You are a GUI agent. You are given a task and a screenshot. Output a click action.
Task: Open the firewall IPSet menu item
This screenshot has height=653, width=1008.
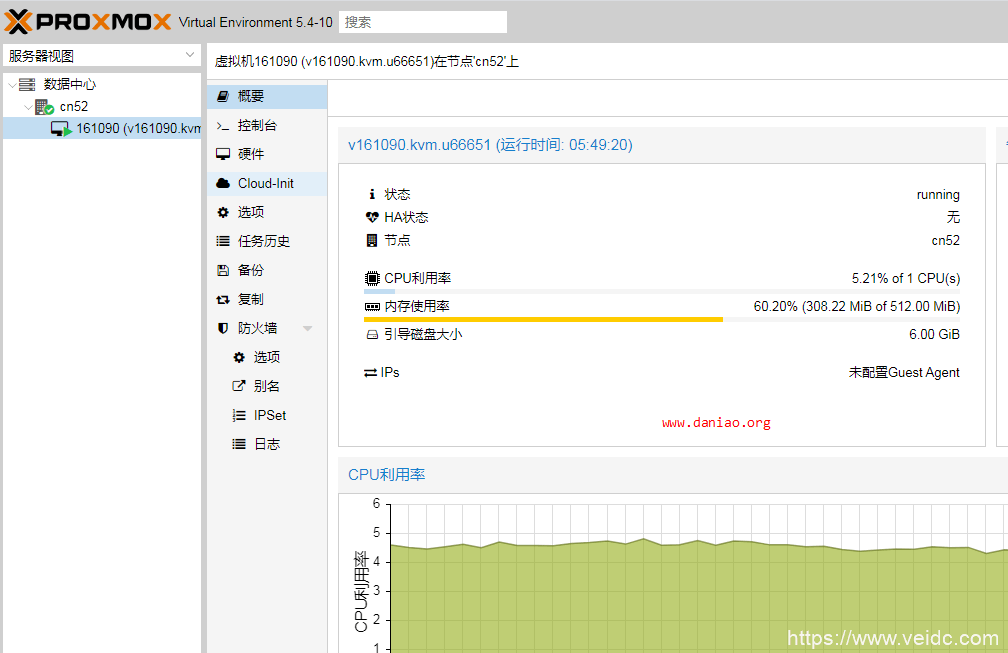269,416
